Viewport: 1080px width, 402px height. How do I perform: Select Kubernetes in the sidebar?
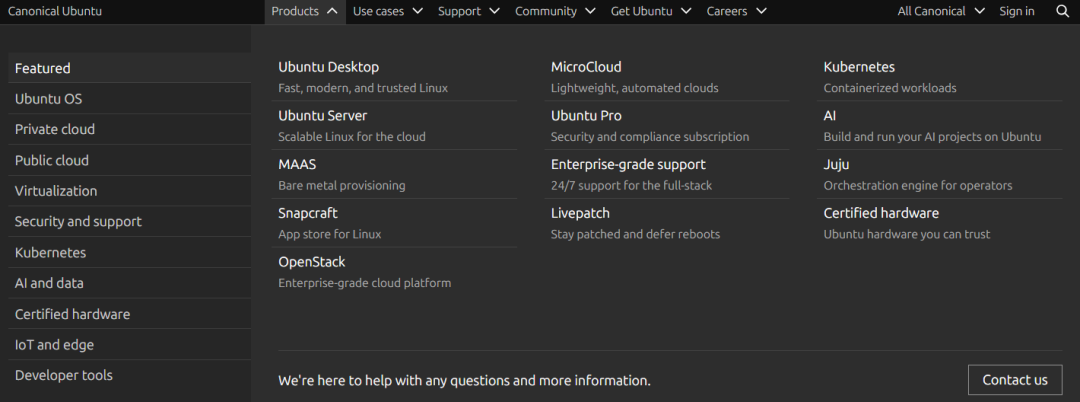point(129,253)
